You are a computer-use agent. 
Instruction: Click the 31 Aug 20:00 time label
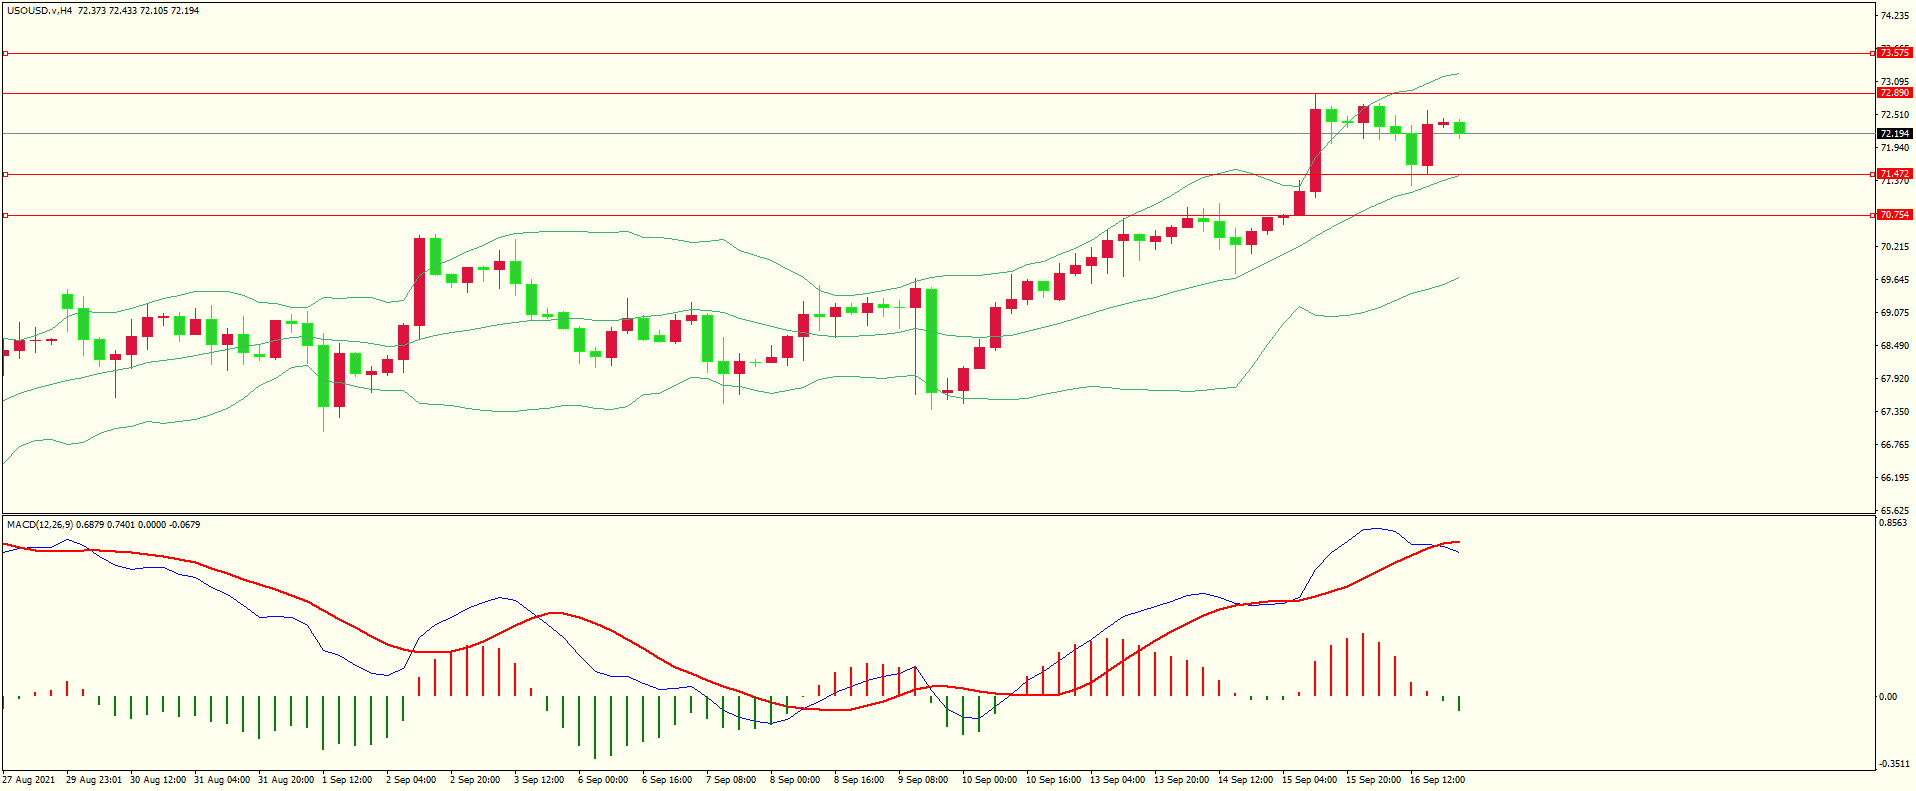click(286, 780)
